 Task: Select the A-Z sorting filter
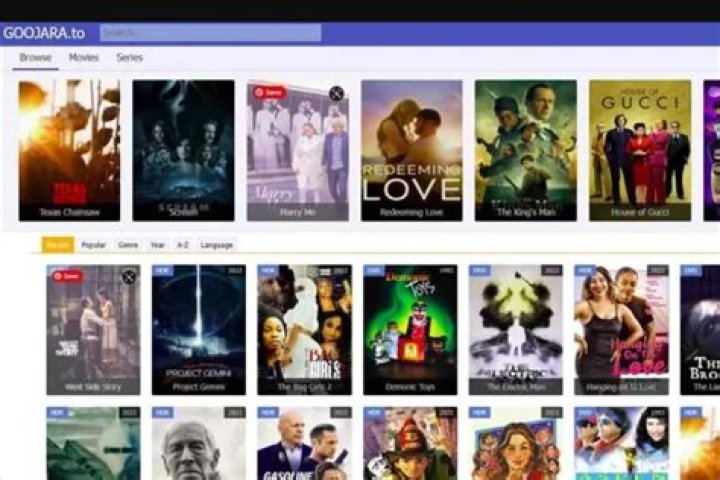click(182, 245)
